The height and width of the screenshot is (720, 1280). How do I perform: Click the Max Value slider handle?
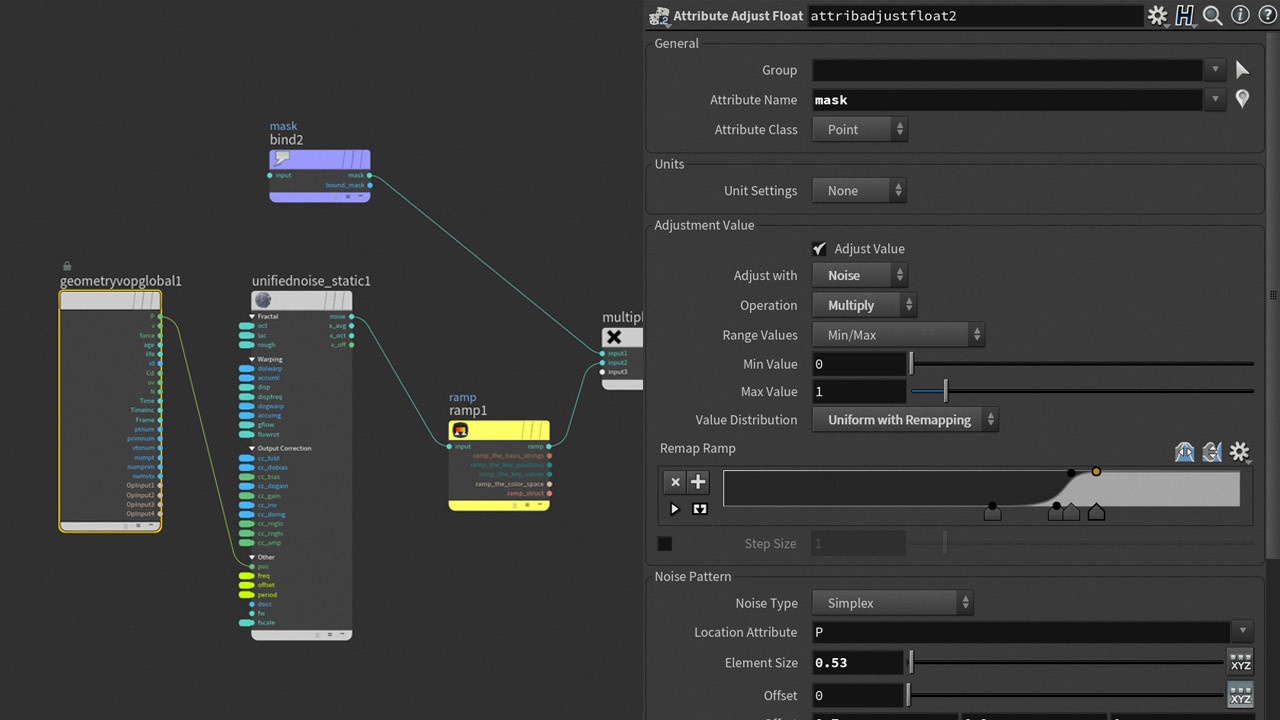[945, 392]
